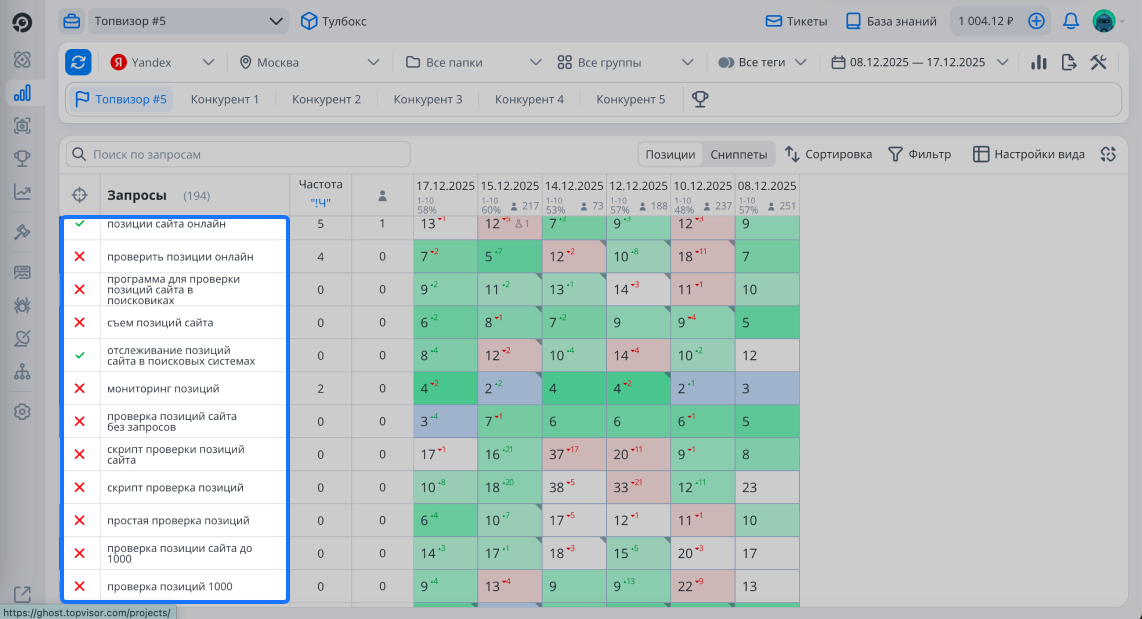Toggle check for 'отслеживание позиций сайта в поисковых системах'
The height and width of the screenshot is (619, 1142).
80,355
